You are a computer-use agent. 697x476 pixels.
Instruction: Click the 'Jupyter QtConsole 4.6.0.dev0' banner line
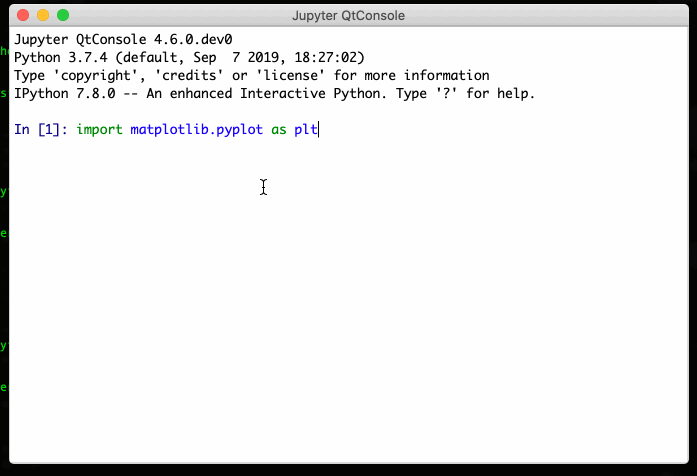point(123,40)
